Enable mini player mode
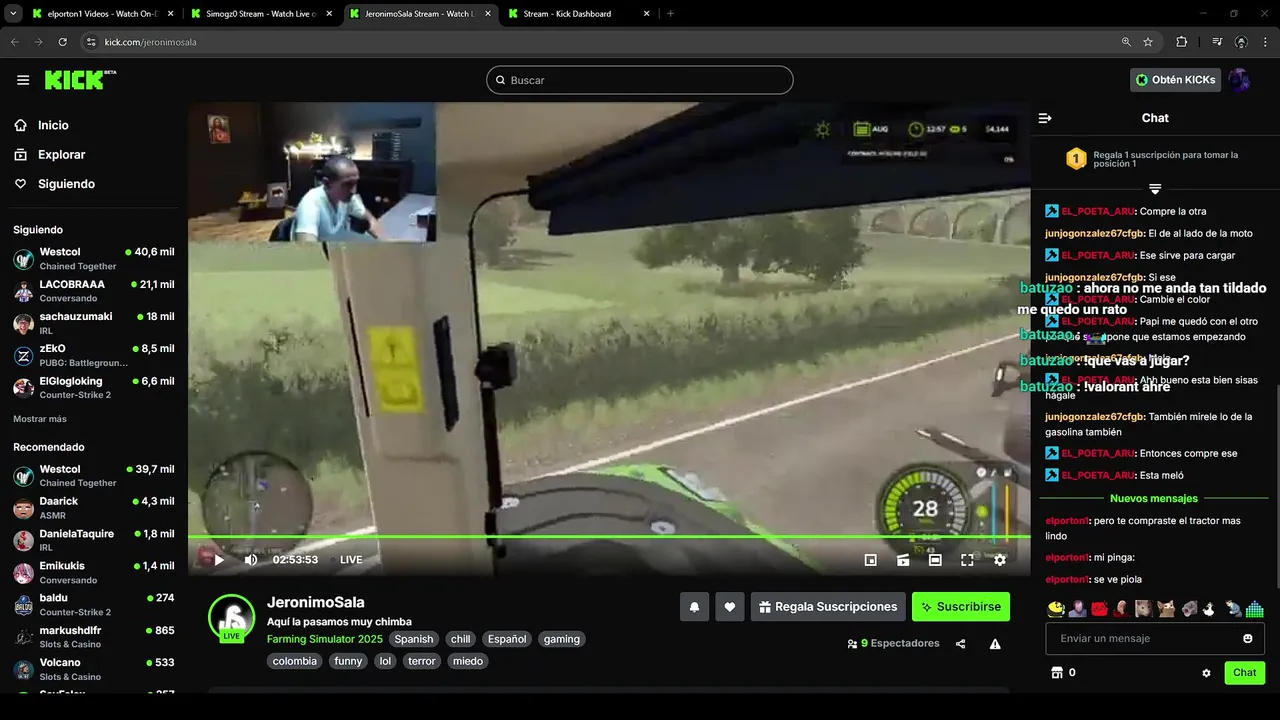Screen dimensions: 1280x720 pos(870,560)
